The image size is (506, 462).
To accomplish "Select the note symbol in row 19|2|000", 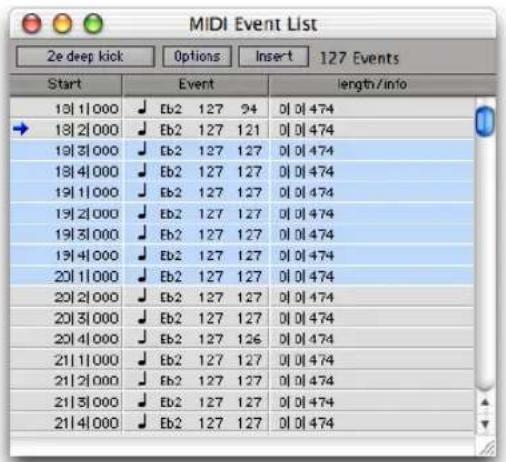I will coord(142,213).
